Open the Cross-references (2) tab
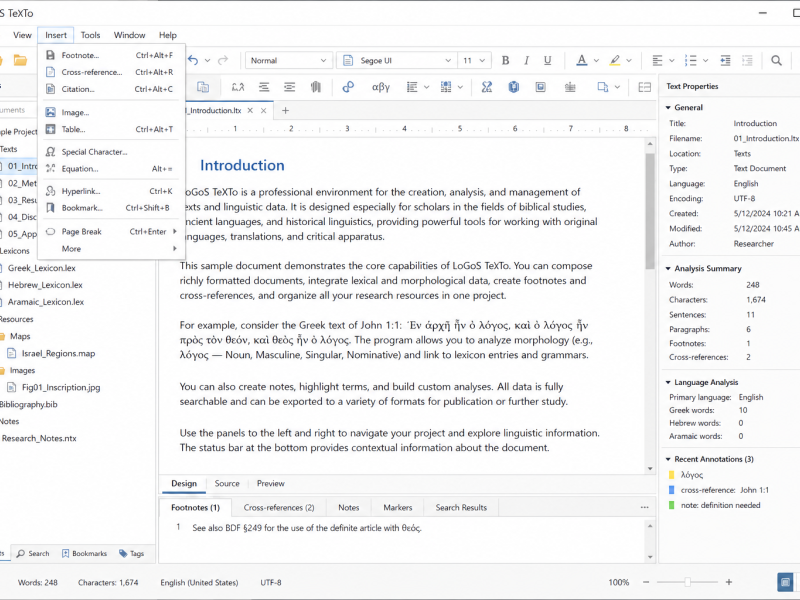 [279, 508]
